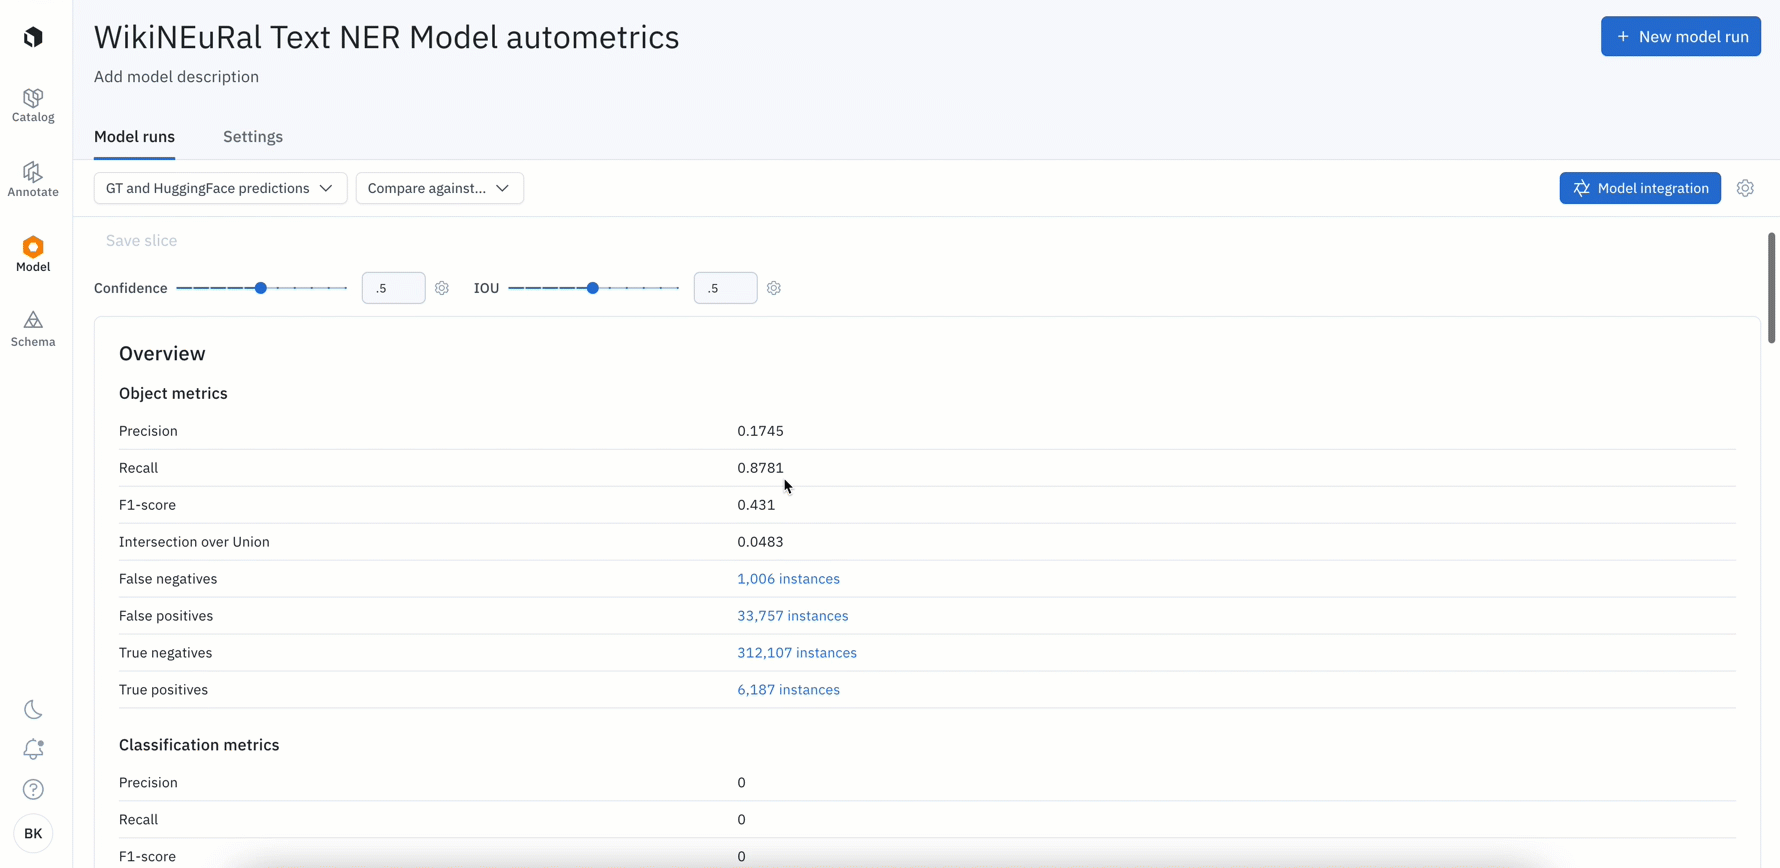This screenshot has width=1780, height=868.
Task: Select the Object metrics Precision value 0.1745
Action: point(760,431)
